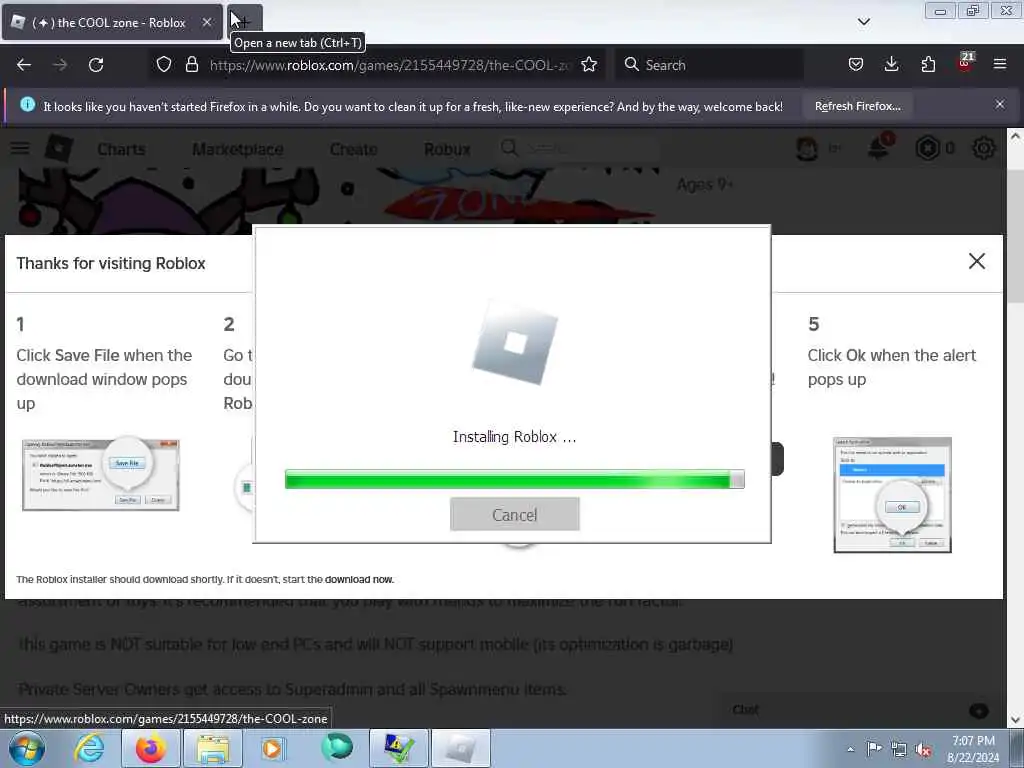
Task: Click the red extension badge showing 21
Action: (x=965, y=62)
